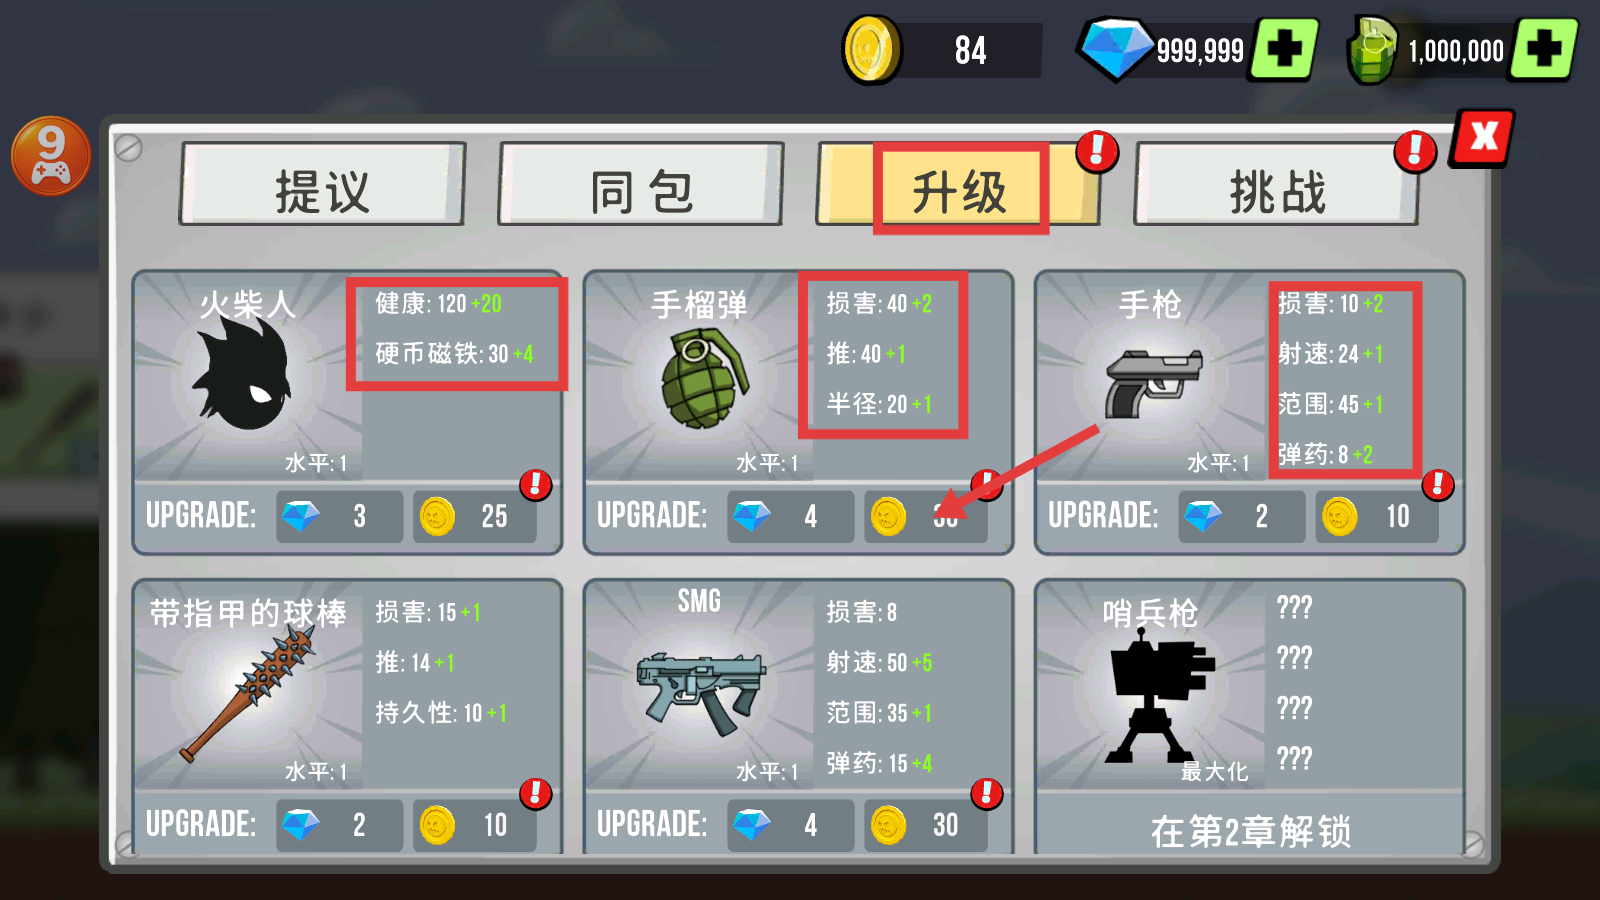Select the 手枪 pistol weapon icon
This screenshot has width=1600, height=900.
point(1152,383)
